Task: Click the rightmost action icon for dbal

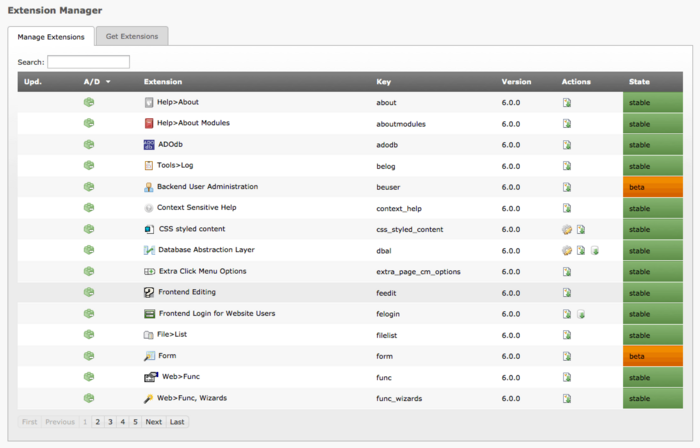Action: [595, 250]
